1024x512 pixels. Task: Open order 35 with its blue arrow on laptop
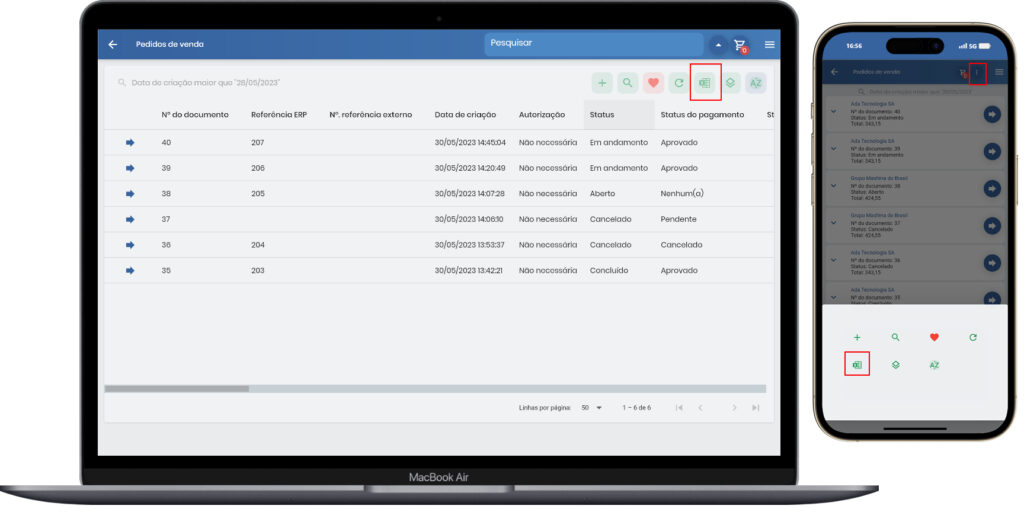(x=130, y=270)
